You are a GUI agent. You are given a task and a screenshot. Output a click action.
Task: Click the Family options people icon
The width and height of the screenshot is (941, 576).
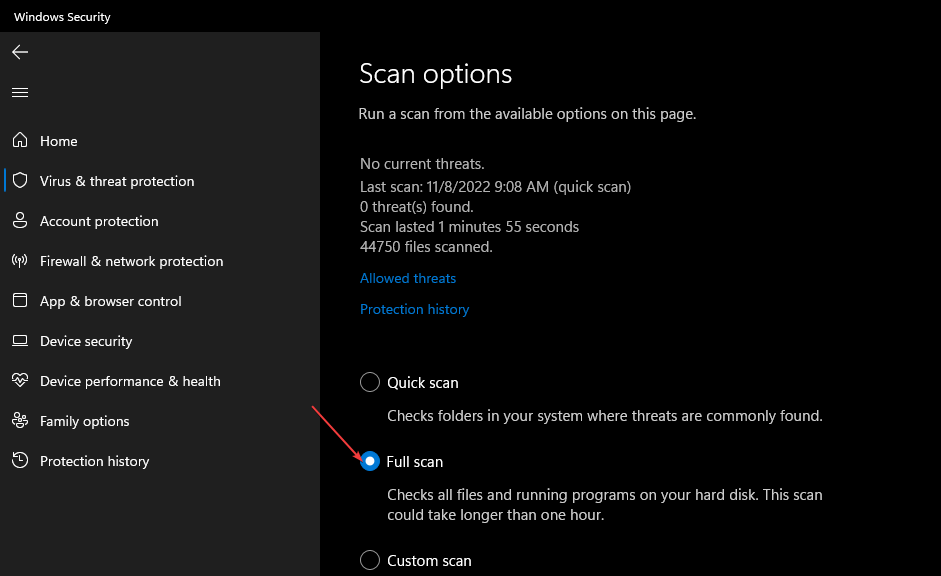[20, 421]
